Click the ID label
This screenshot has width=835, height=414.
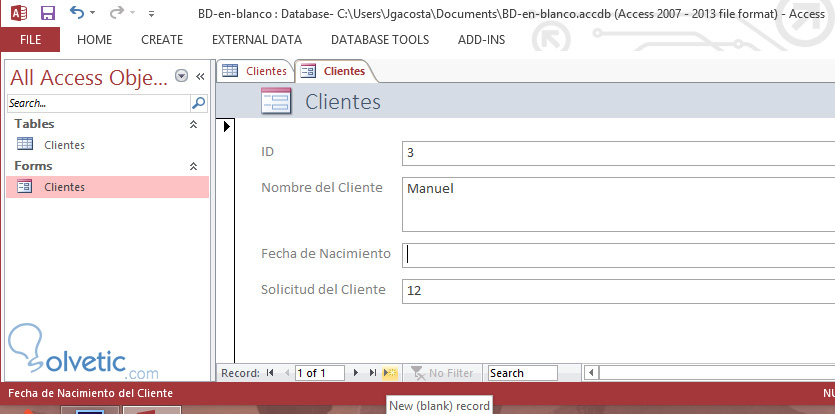[x=267, y=152]
